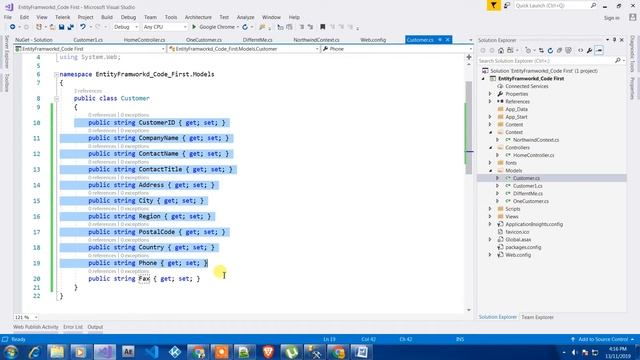Collapse the namespace block on line 6
640x360 pixels.
coord(56,74)
